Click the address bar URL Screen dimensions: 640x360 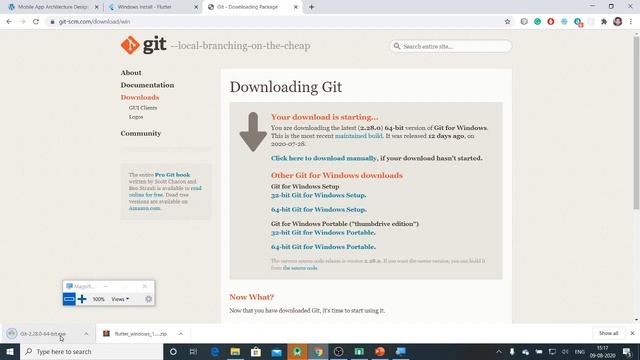[94, 22]
